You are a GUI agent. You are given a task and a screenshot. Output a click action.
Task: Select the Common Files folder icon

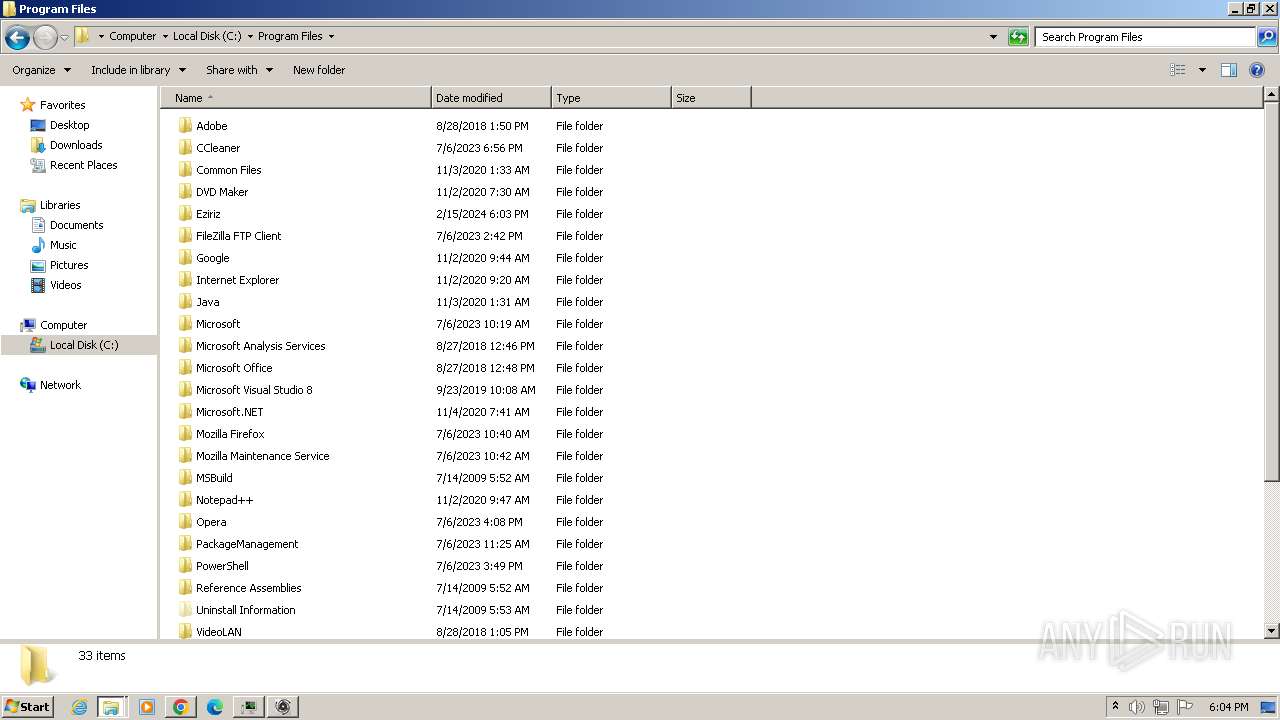[x=185, y=170]
